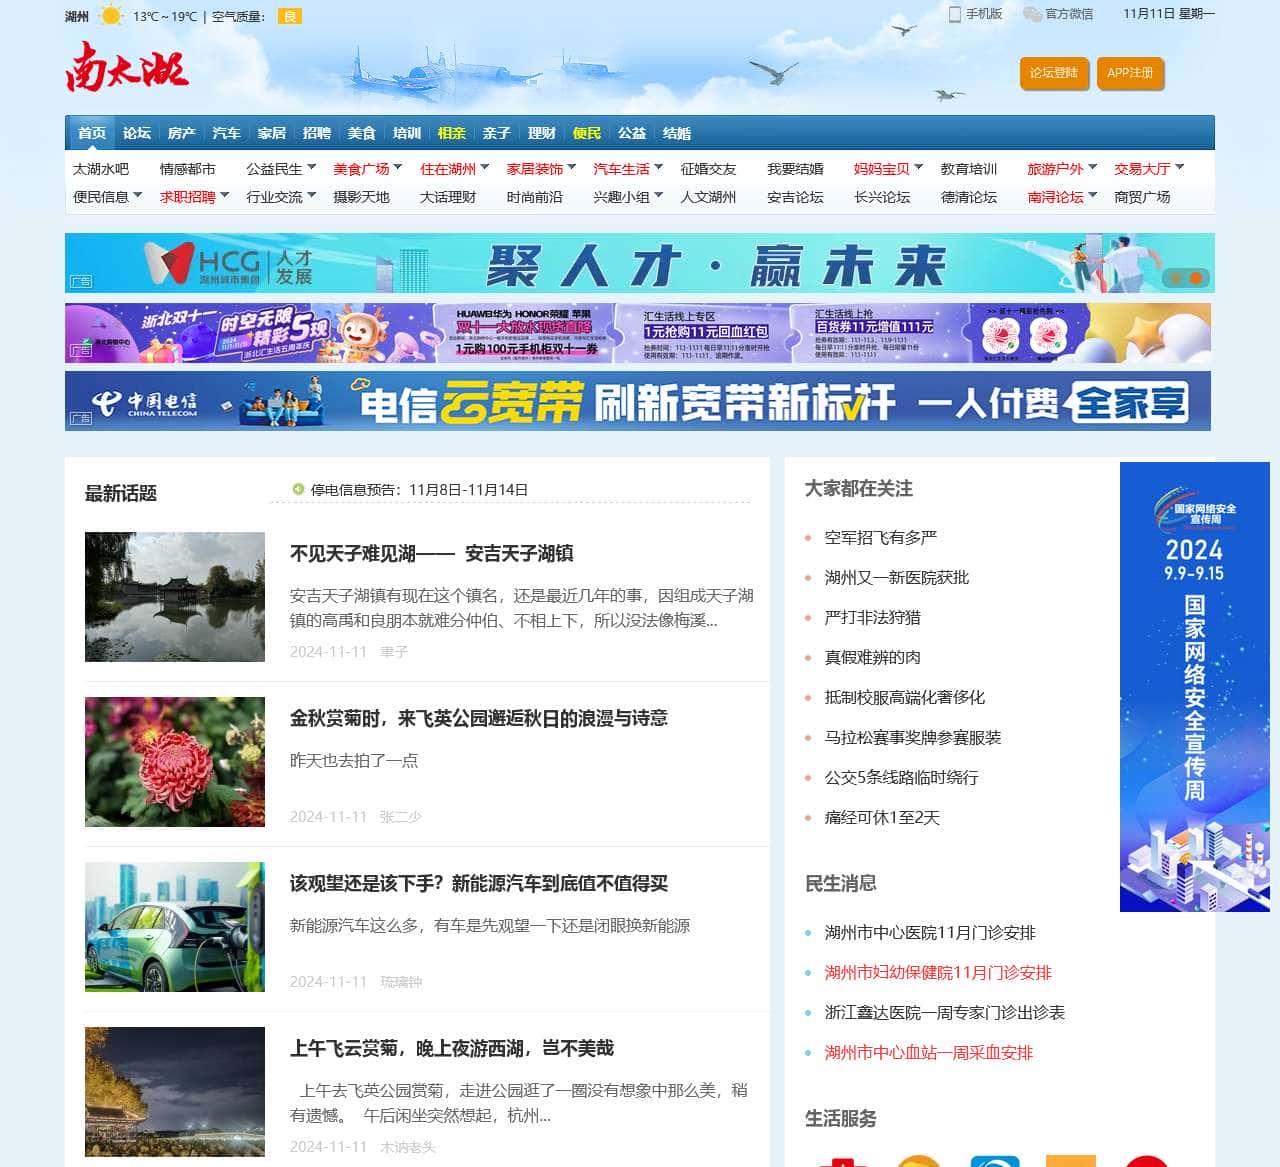Screen dimensions: 1280x1167
Task: Click the 论坛登陆 login button
Action: (x=1054, y=73)
